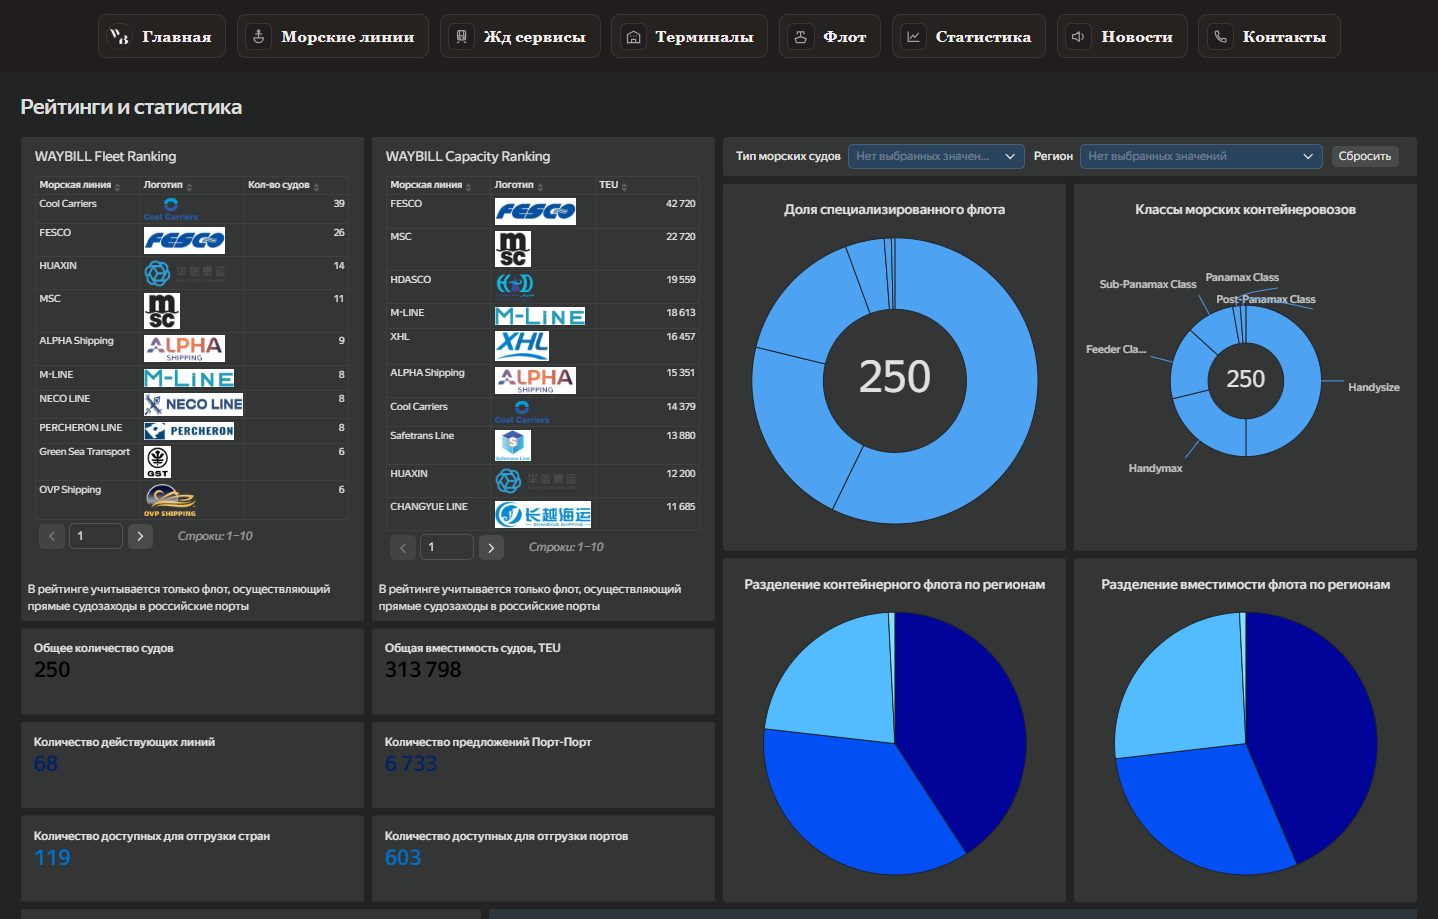Open the Главная menu item

(x=162, y=36)
